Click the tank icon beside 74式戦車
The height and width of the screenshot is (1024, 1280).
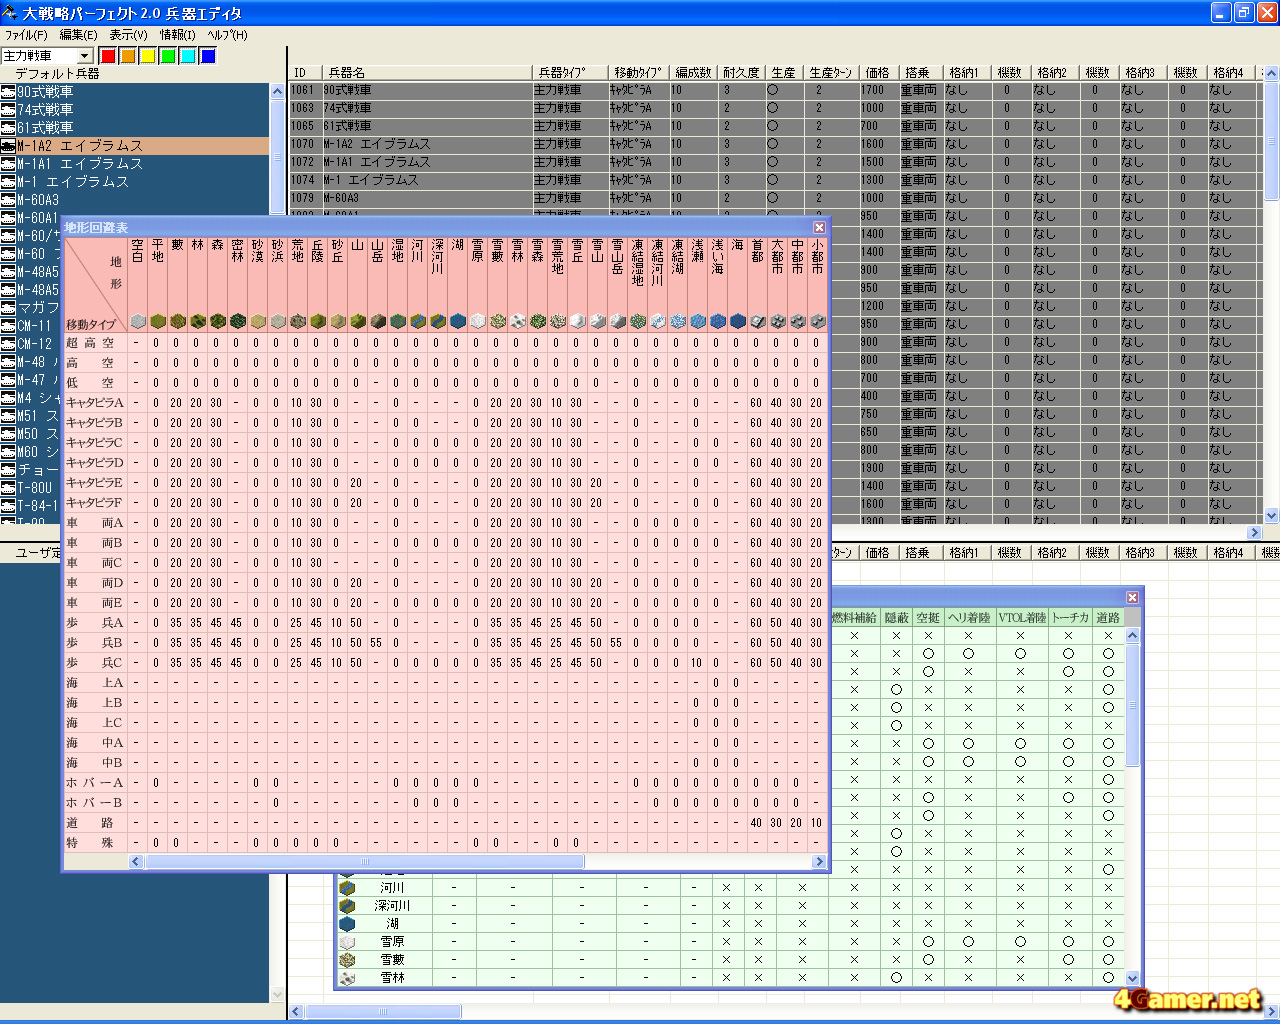pyautogui.click(x=8, y=109)
